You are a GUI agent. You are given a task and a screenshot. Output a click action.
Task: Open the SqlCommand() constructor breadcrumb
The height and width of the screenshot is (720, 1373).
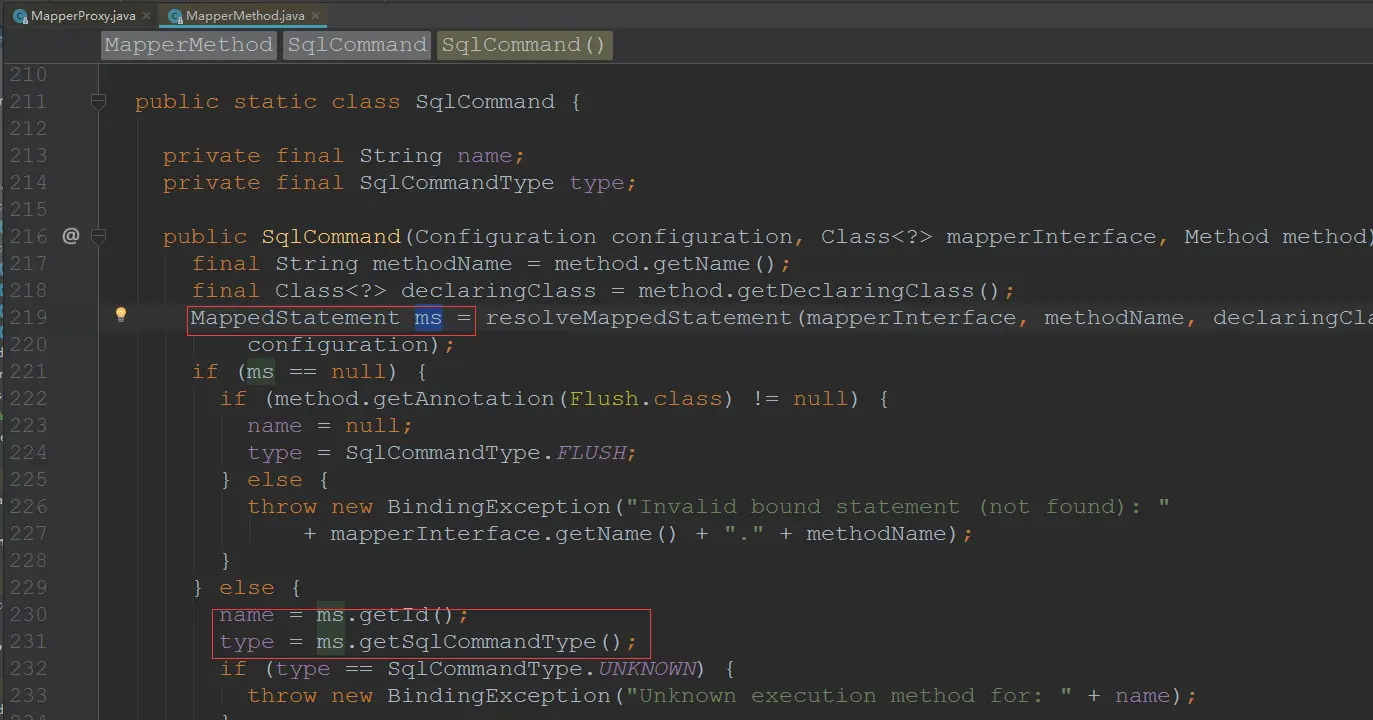click(524, 45)
